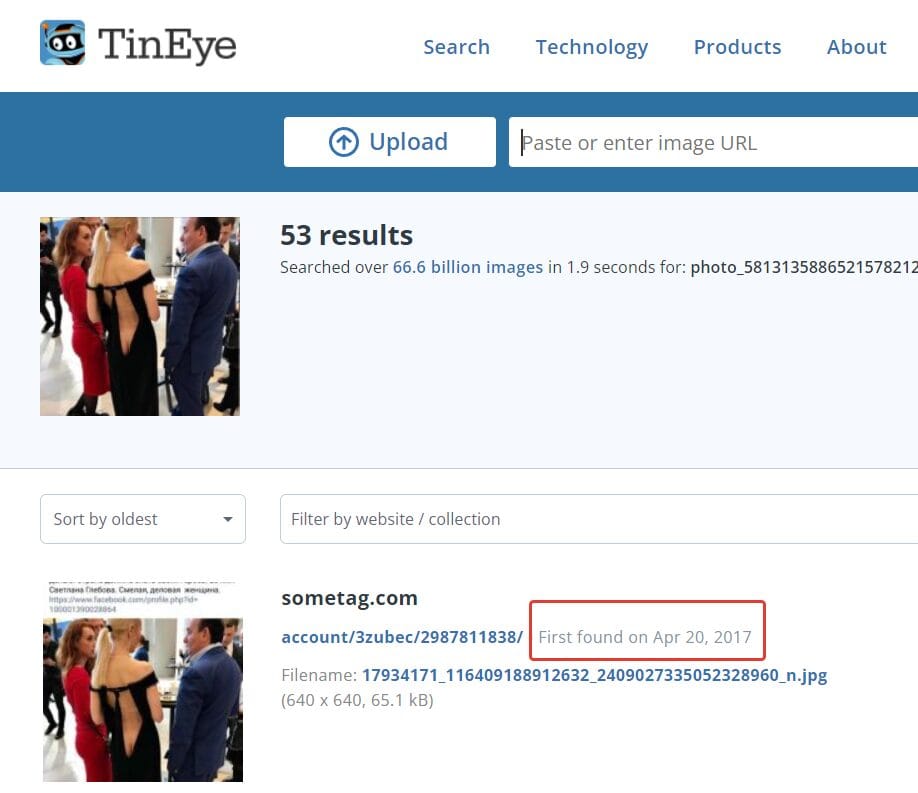The width and height of the screenshot is (918, 793).
Task: Click the Filter by website / collection field
Action: [599, 519]
